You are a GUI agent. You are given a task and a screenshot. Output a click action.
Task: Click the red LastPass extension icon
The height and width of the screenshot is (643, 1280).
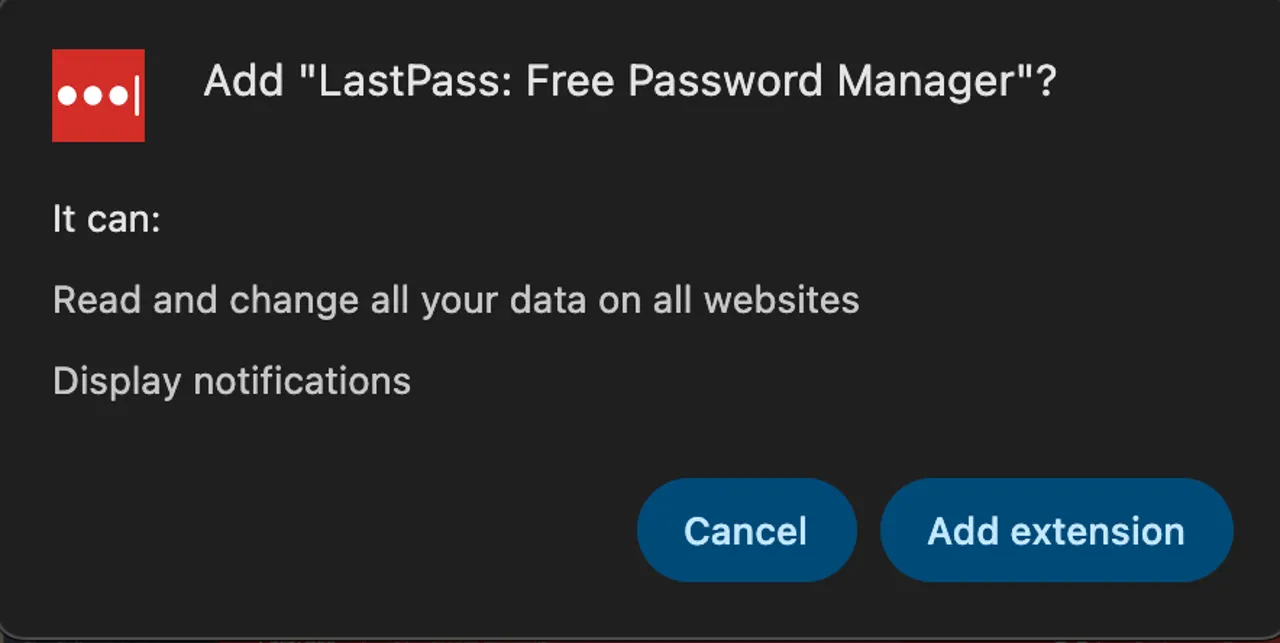pyautogui.click(x=98, y=95)
